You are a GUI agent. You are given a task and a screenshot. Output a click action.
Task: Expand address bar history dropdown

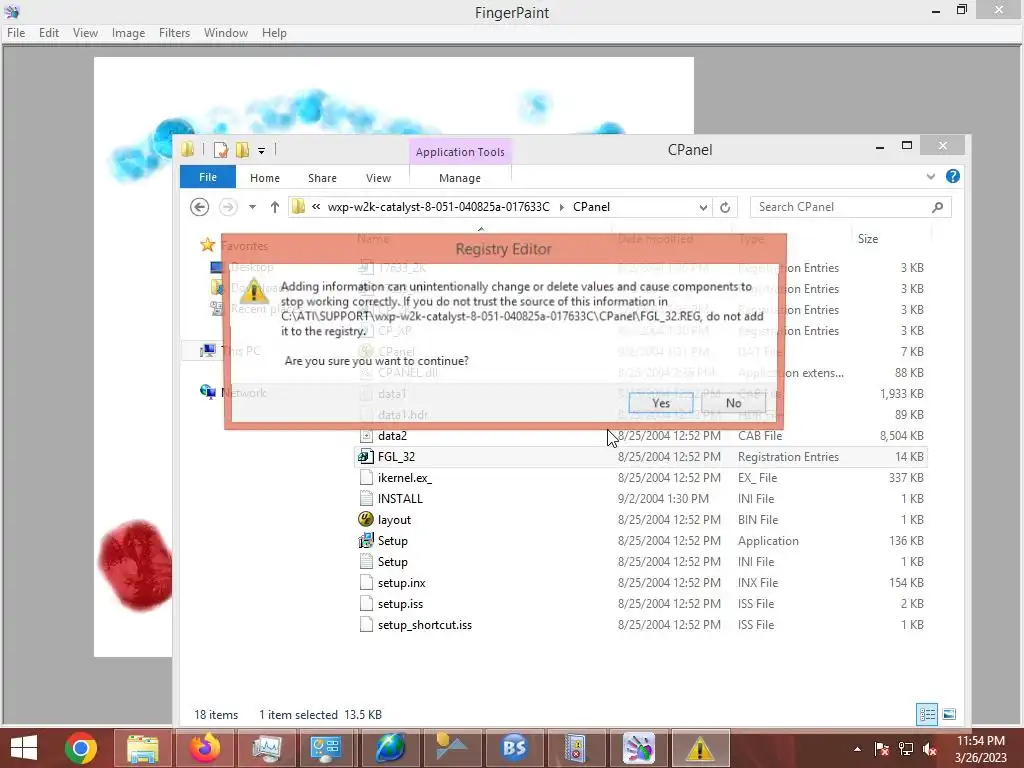(703, 207)
